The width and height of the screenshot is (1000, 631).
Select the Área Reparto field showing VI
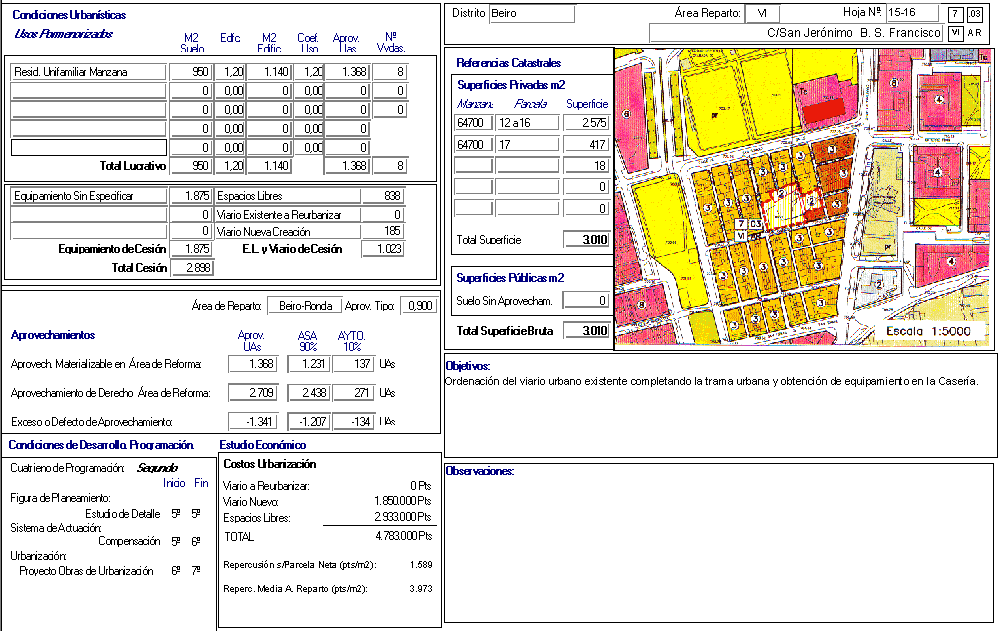(x=762, y=13)
